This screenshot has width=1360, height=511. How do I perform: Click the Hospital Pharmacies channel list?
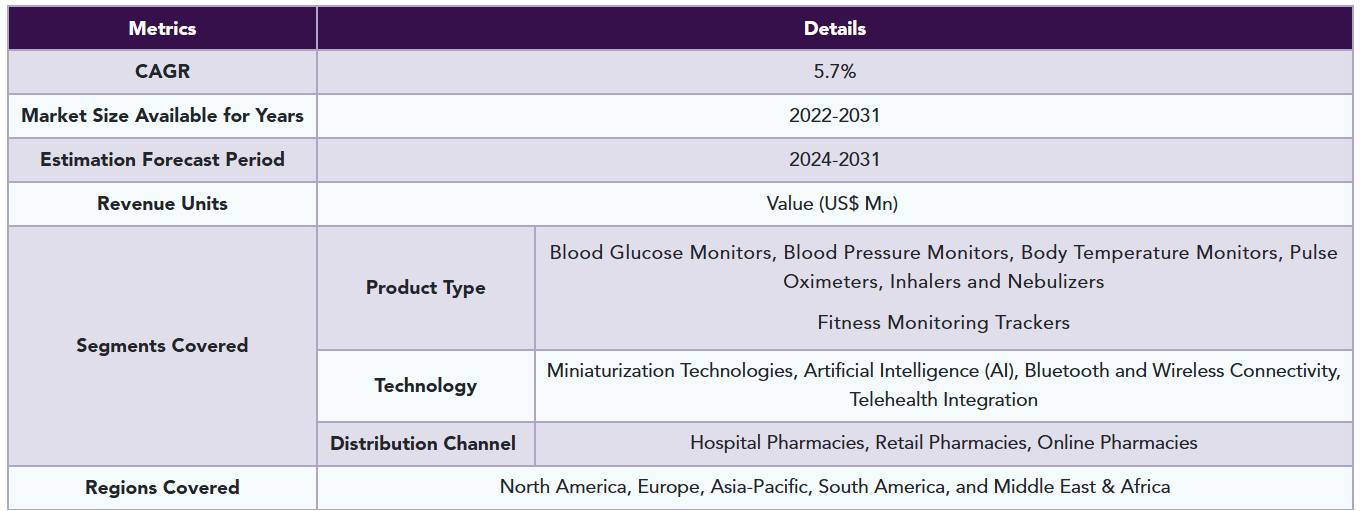tap(943, 443)
